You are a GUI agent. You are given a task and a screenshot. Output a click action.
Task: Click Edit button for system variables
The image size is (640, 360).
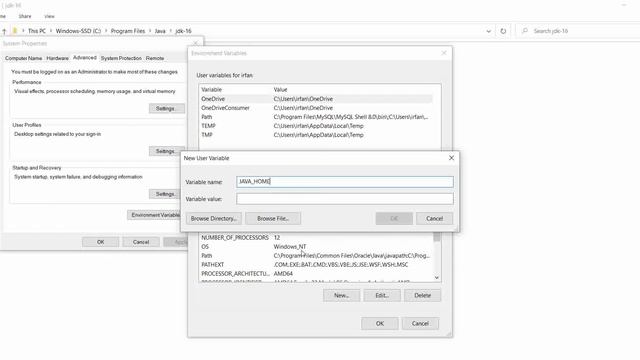click(382, 296)
